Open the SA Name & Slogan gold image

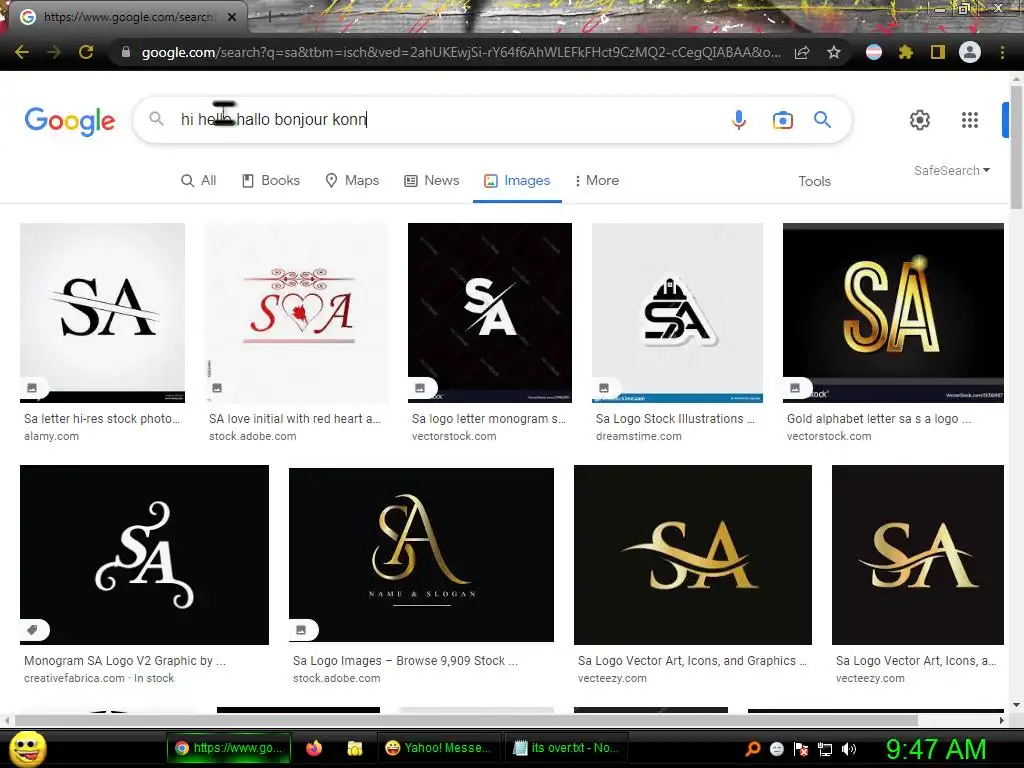pyautogui.click(x=421, y=554)
